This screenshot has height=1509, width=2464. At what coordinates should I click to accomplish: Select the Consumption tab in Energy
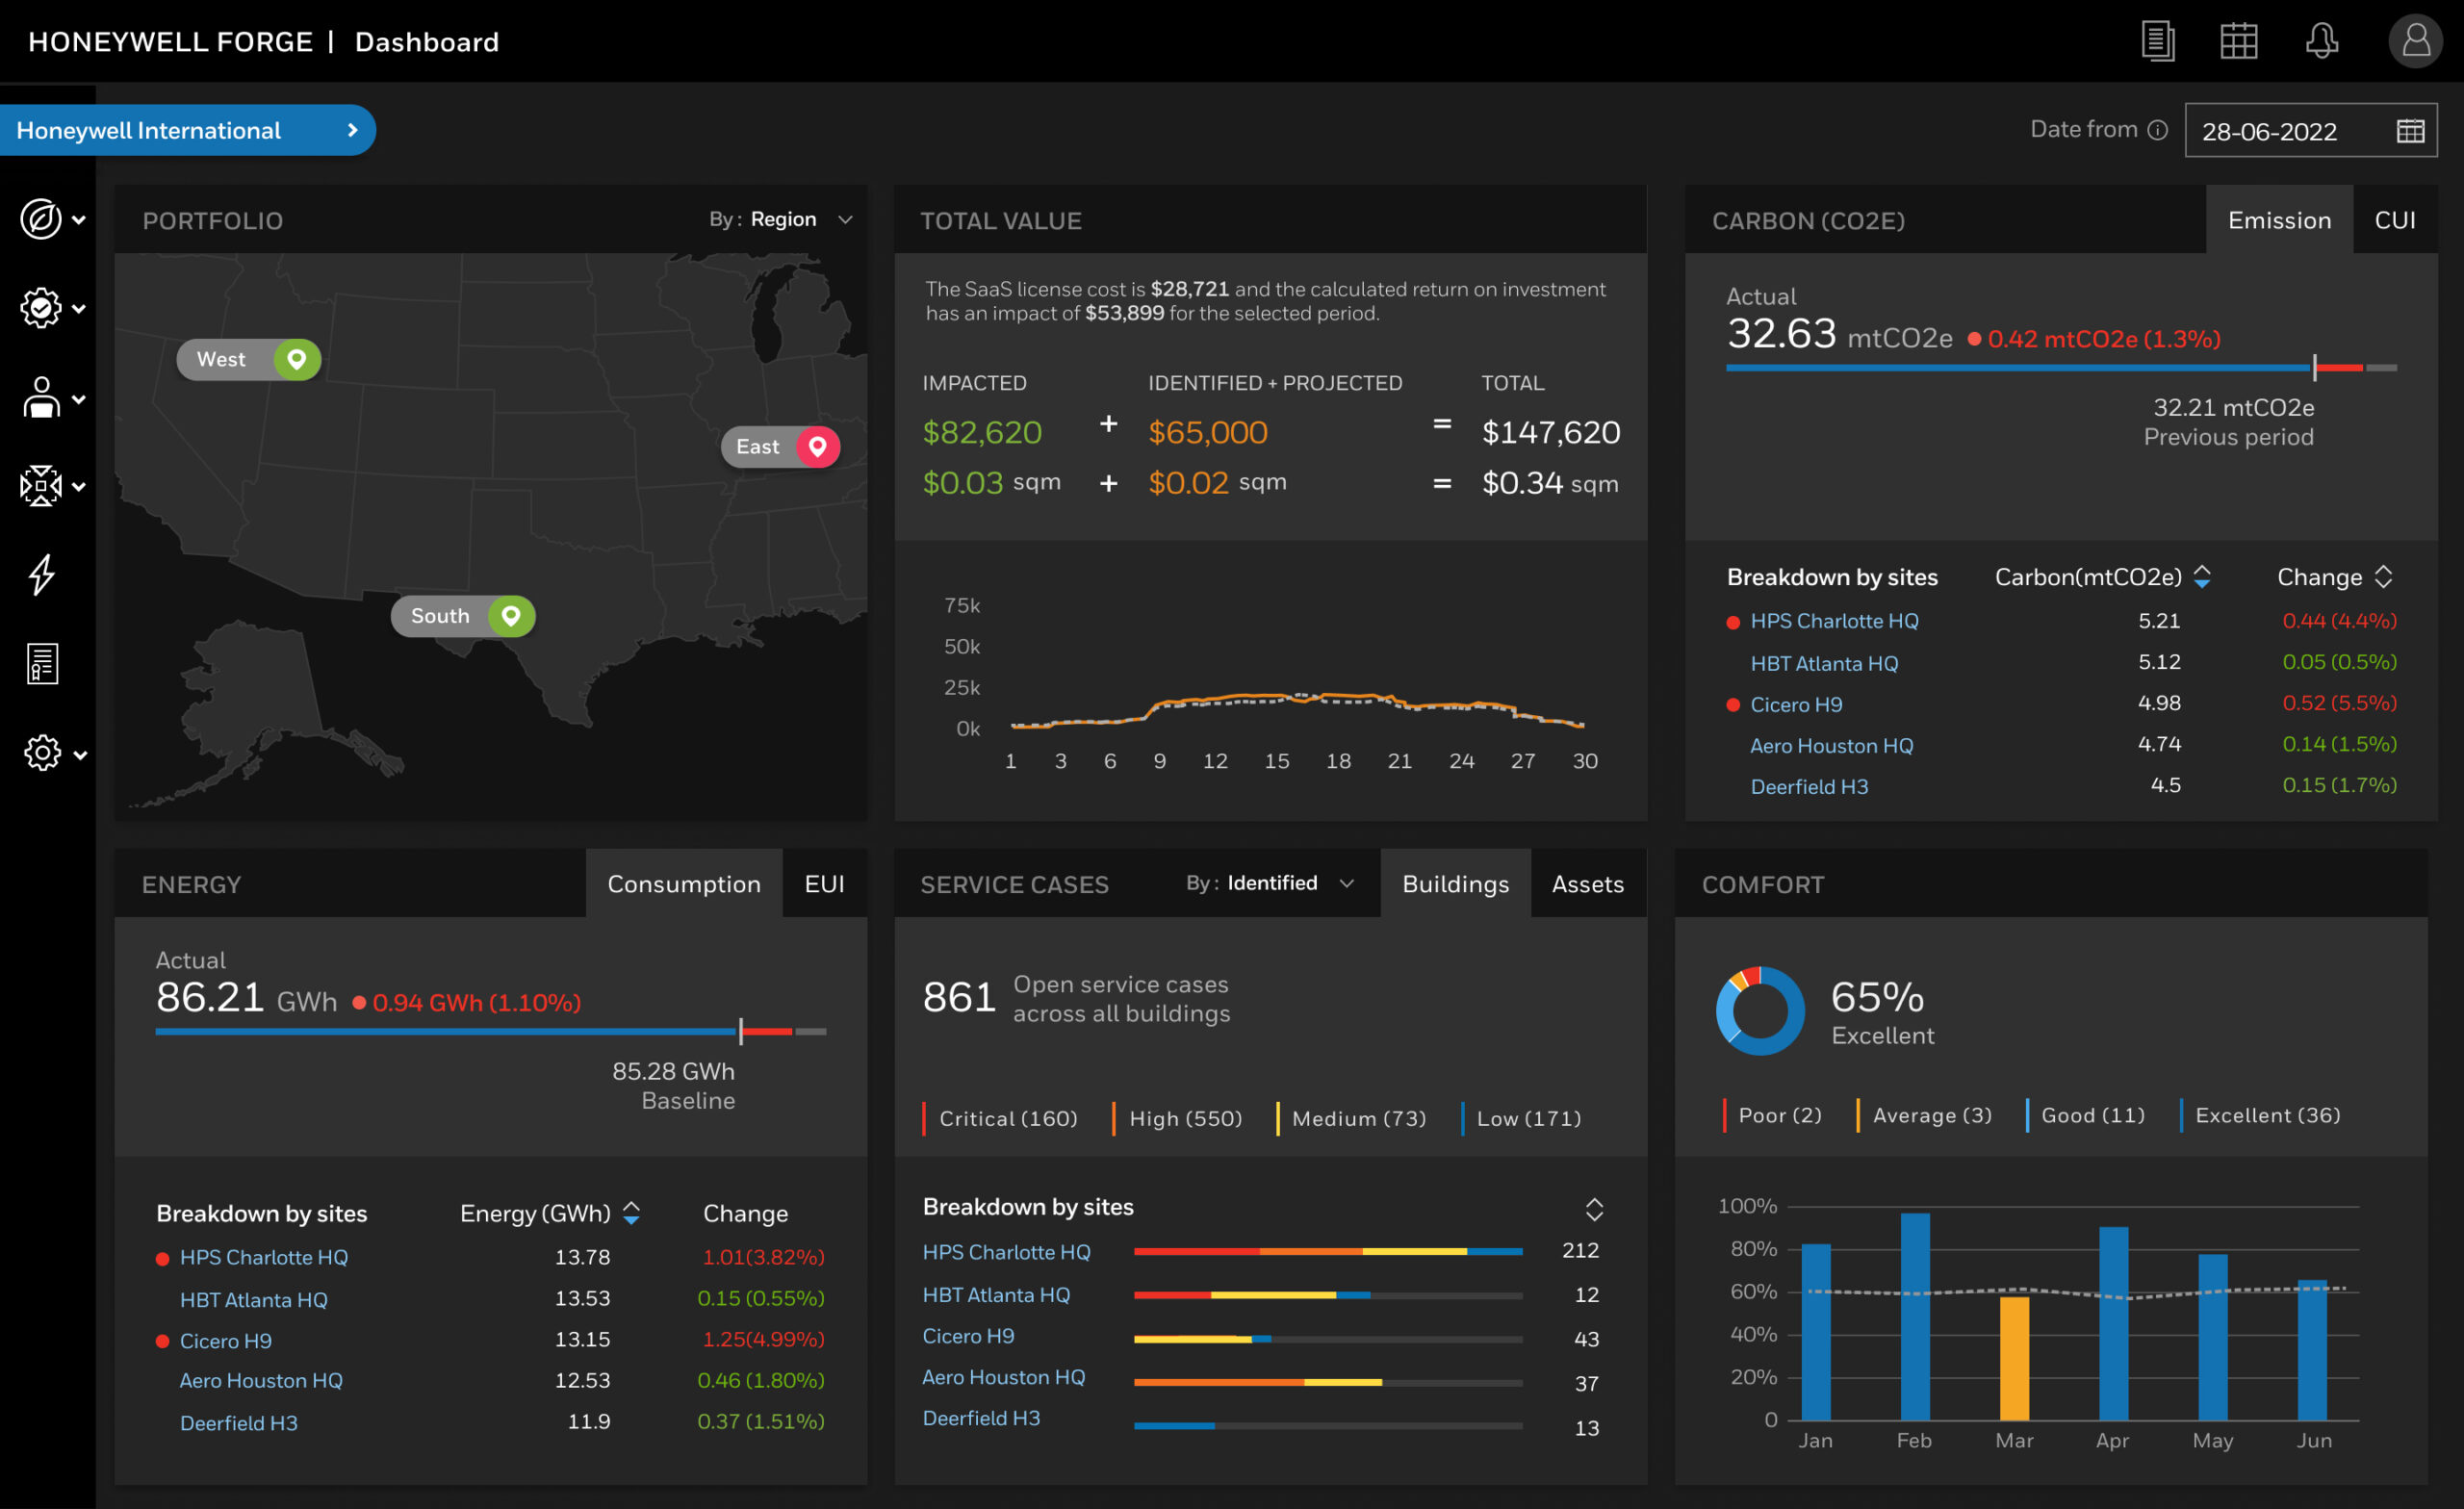(683, 884)
